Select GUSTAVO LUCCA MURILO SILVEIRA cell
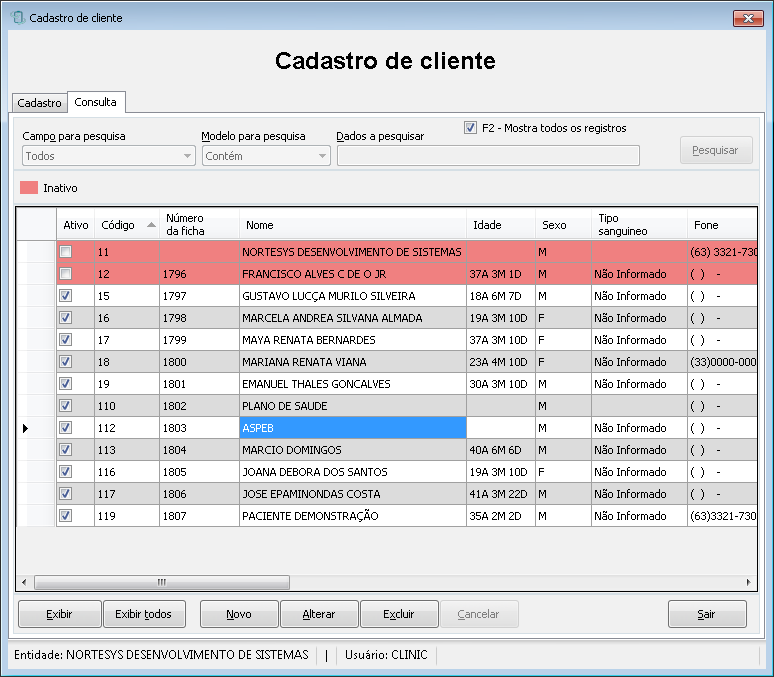Image resolution: width=774 pixels, height=677 pixels. pyautogui.click(x=353, y=296)
